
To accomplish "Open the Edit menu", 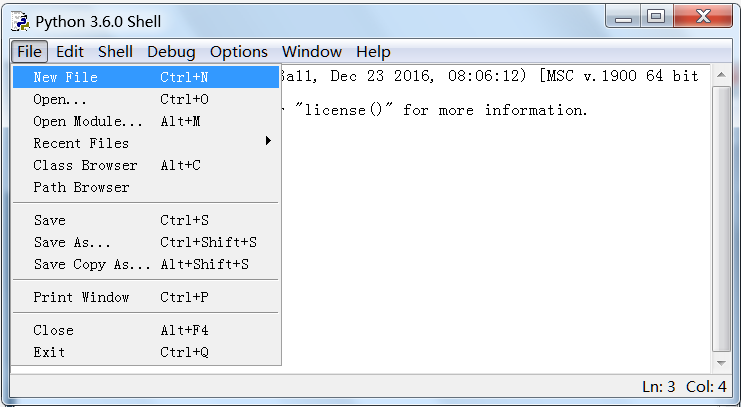I will point(70,52).
